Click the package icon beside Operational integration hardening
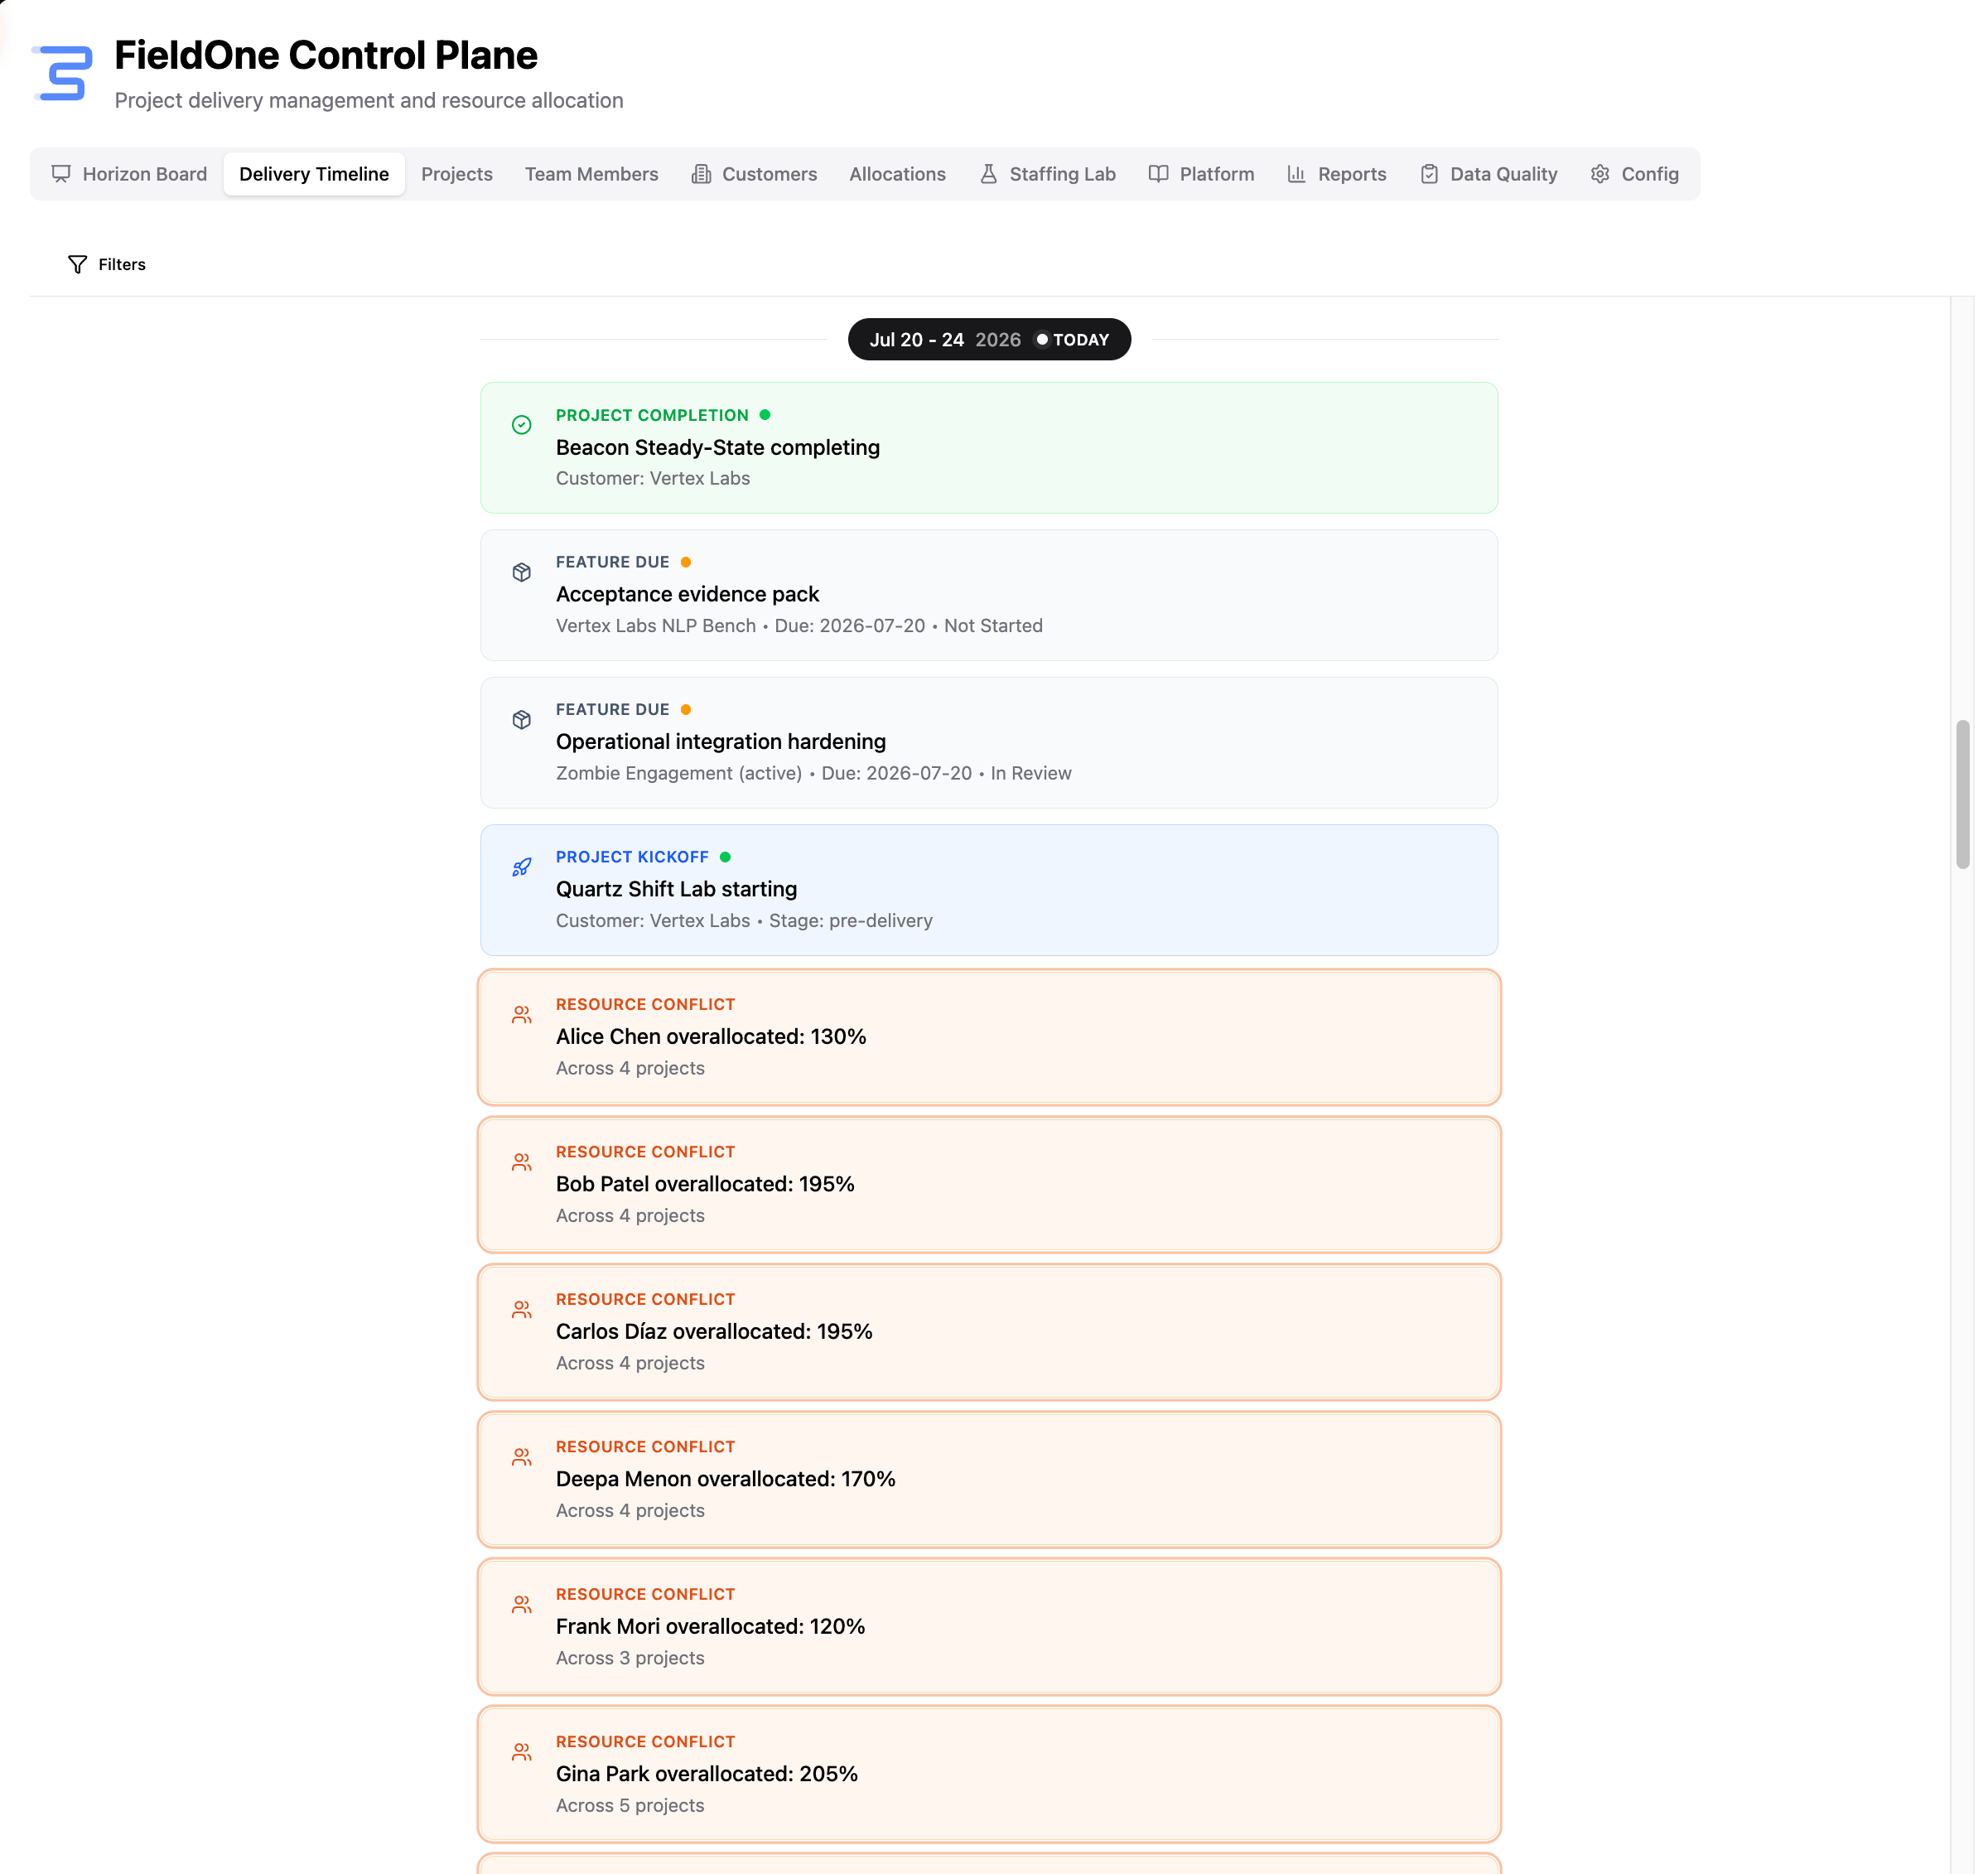Viewport: 1988px width, 1874px height. 521,720
